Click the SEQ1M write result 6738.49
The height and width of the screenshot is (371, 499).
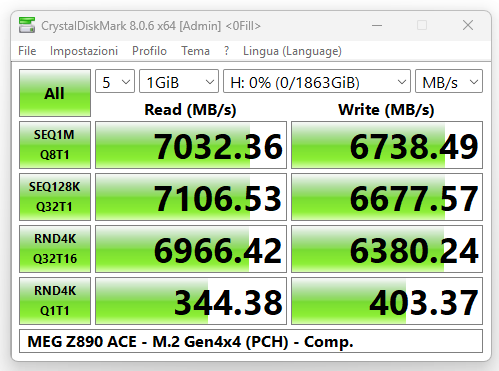pyautogui.click(x=387, y=145)
